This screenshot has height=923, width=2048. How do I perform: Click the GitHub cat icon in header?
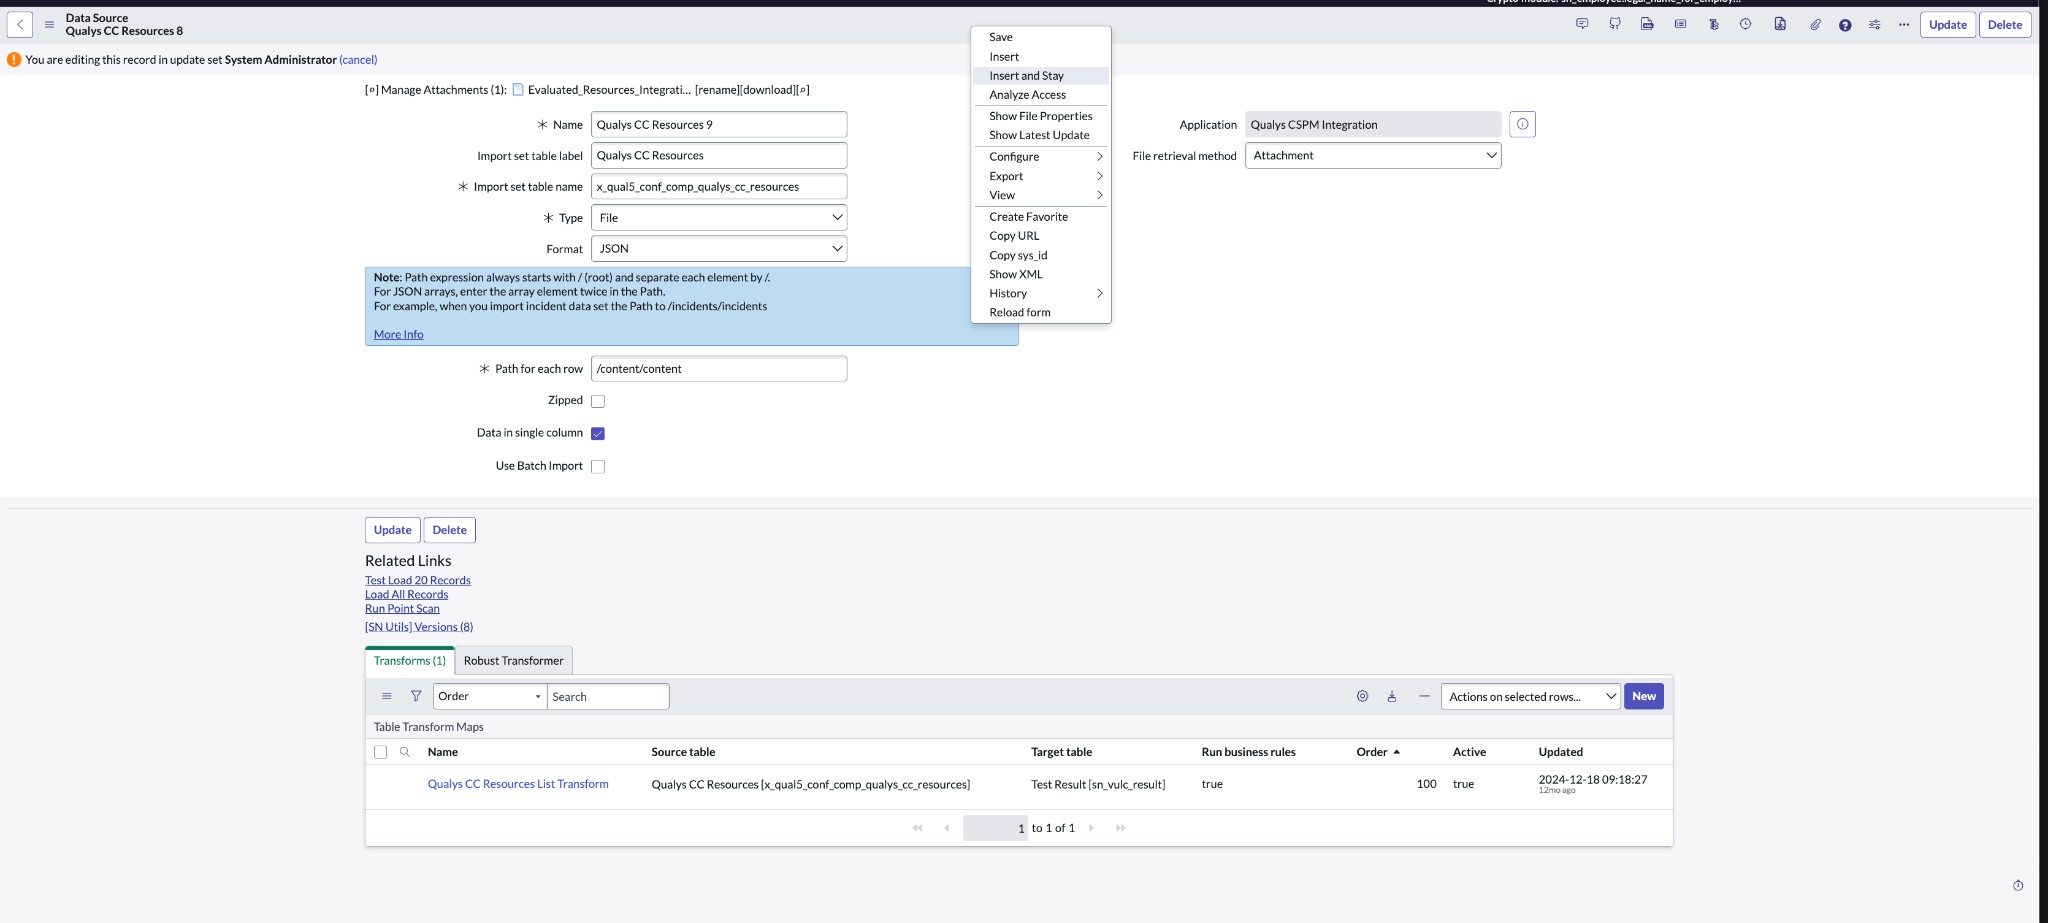pyautogui.click(x=1615, y=24)
